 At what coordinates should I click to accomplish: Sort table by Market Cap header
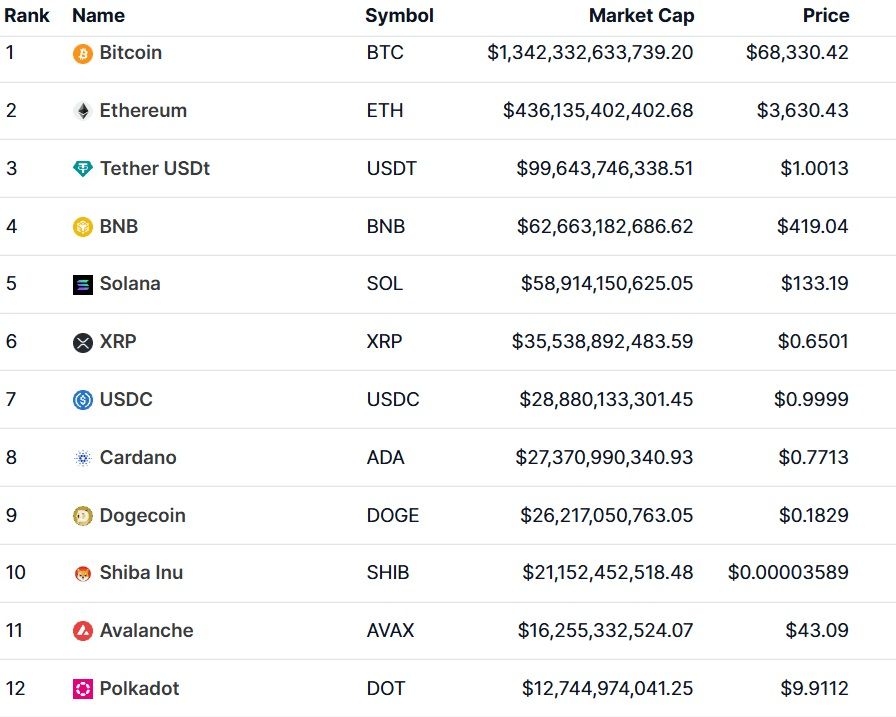point(641,16)
